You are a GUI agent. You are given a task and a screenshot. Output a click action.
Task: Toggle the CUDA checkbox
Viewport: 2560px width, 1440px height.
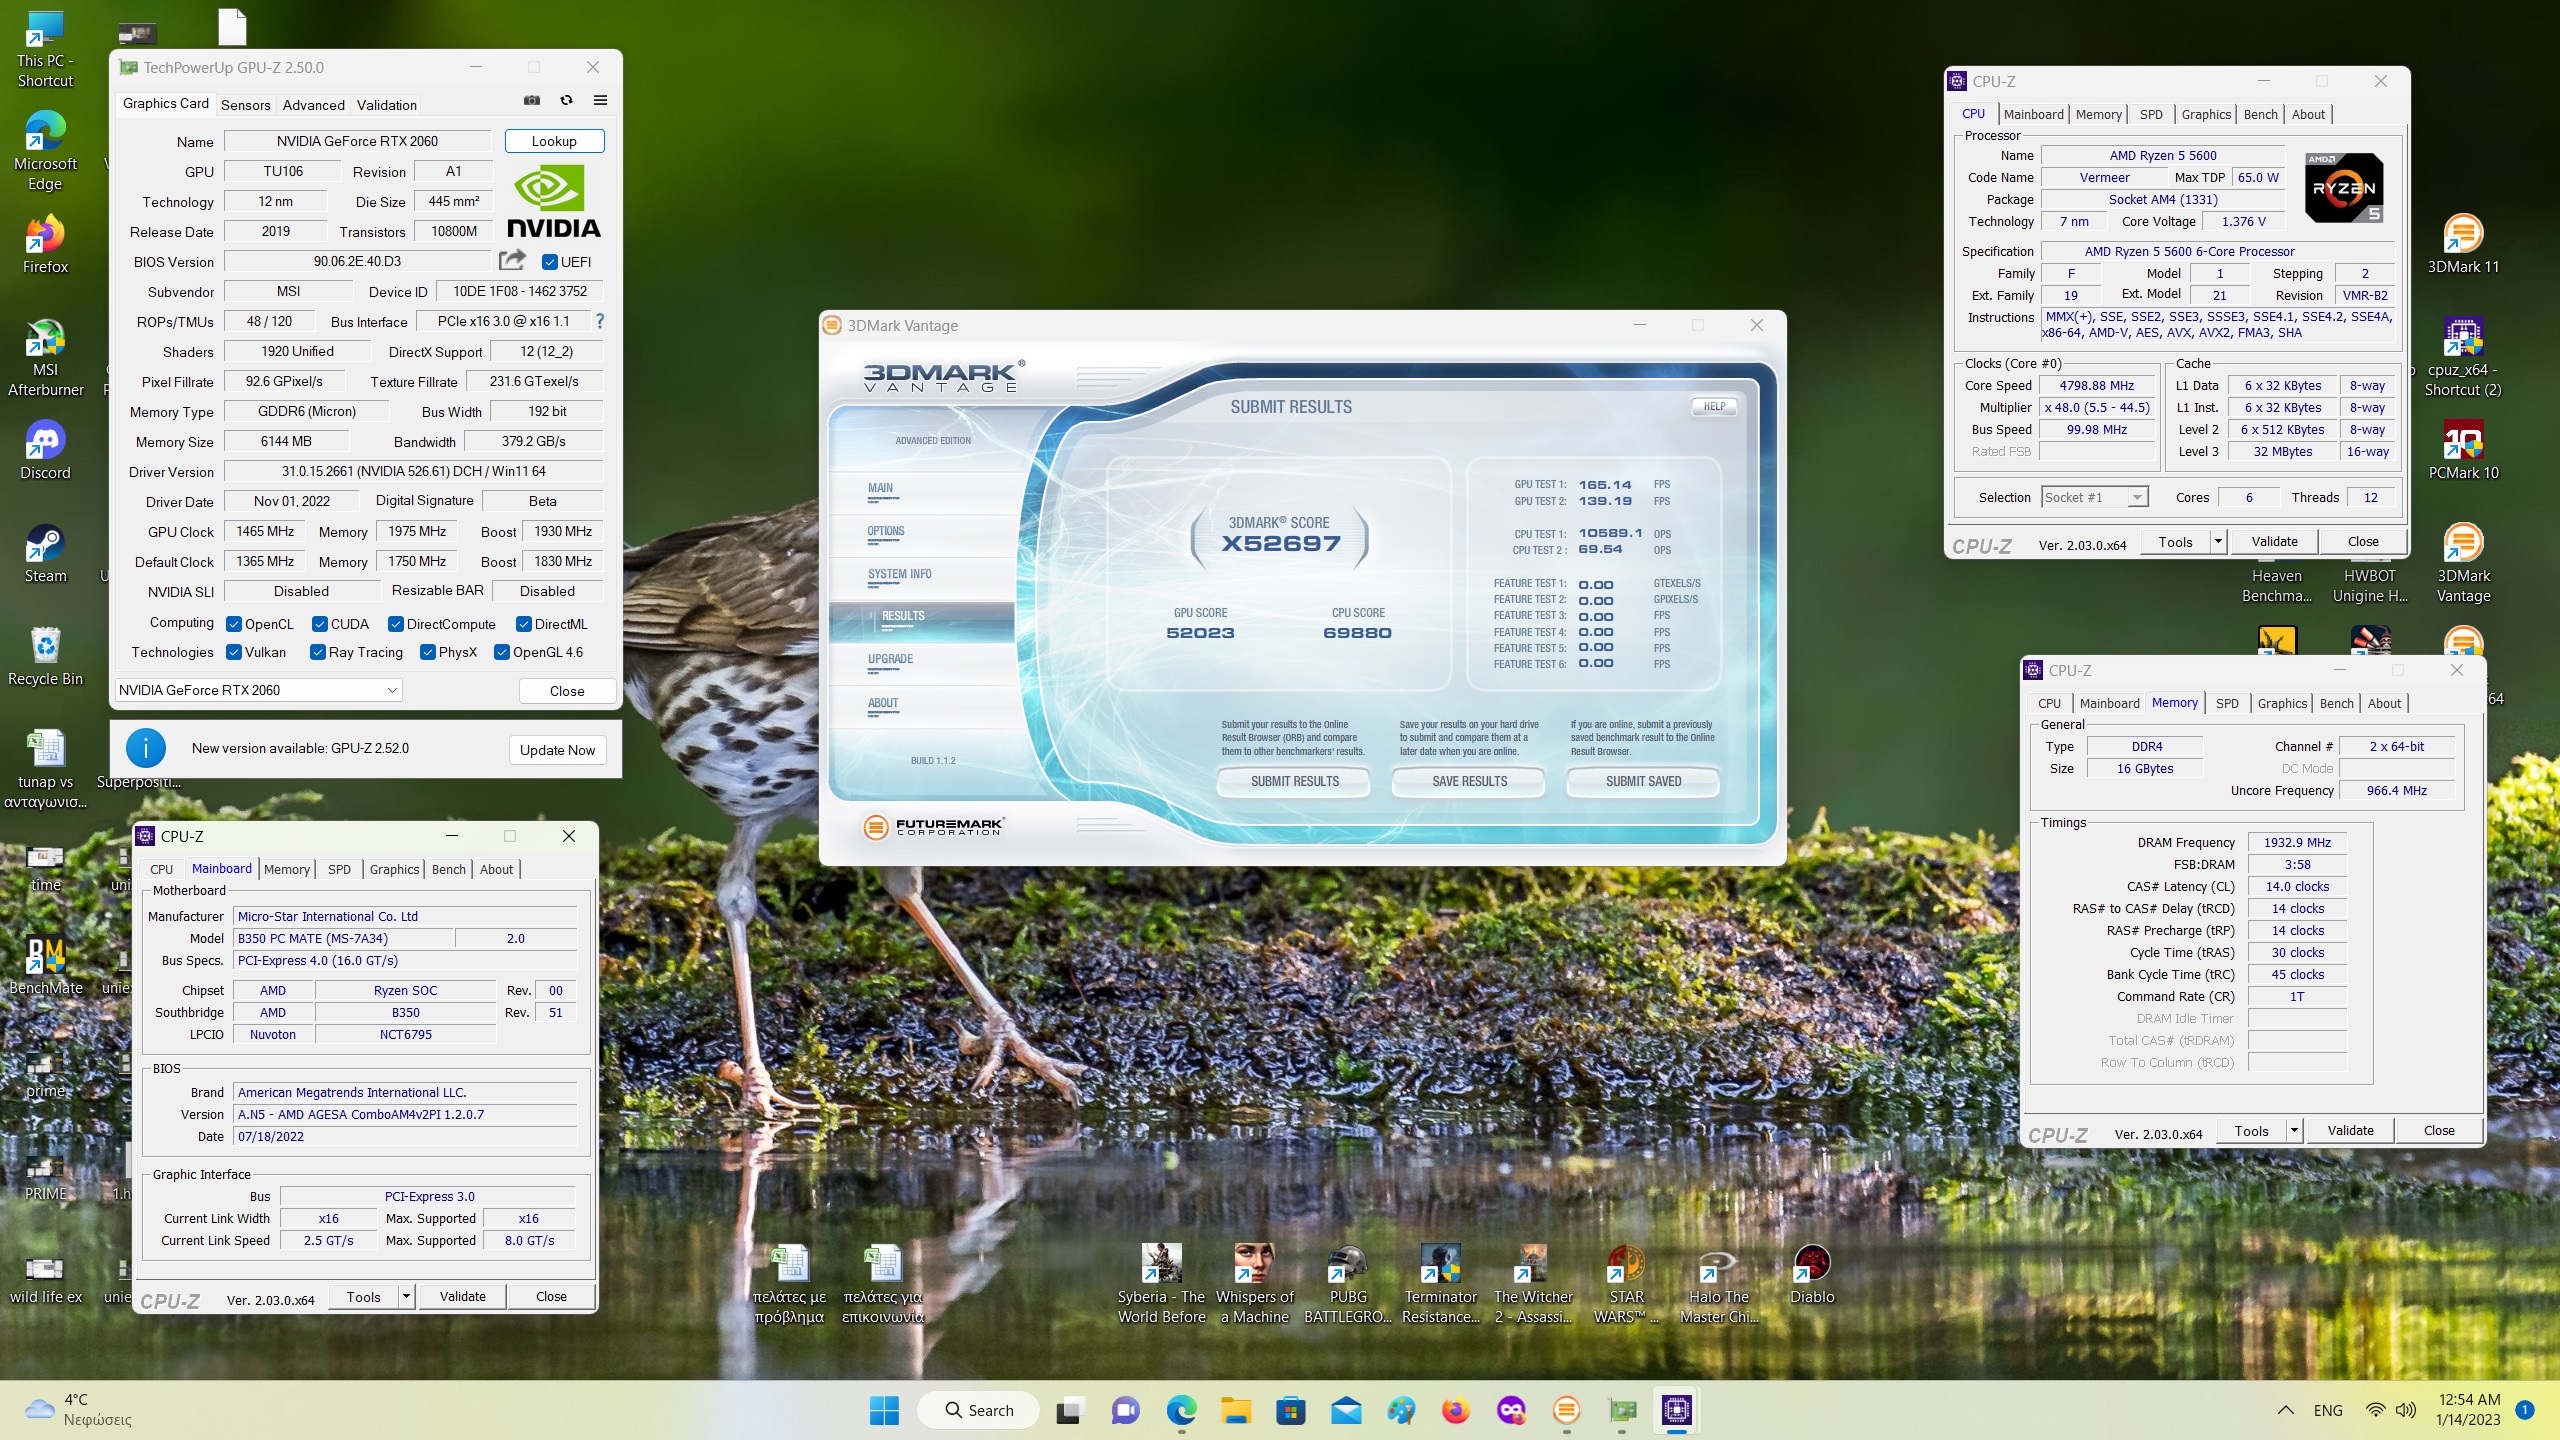(320, 624)
